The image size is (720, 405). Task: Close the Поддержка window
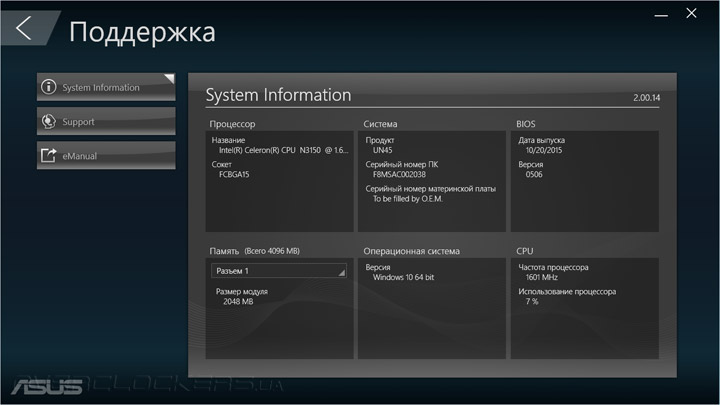692,13
